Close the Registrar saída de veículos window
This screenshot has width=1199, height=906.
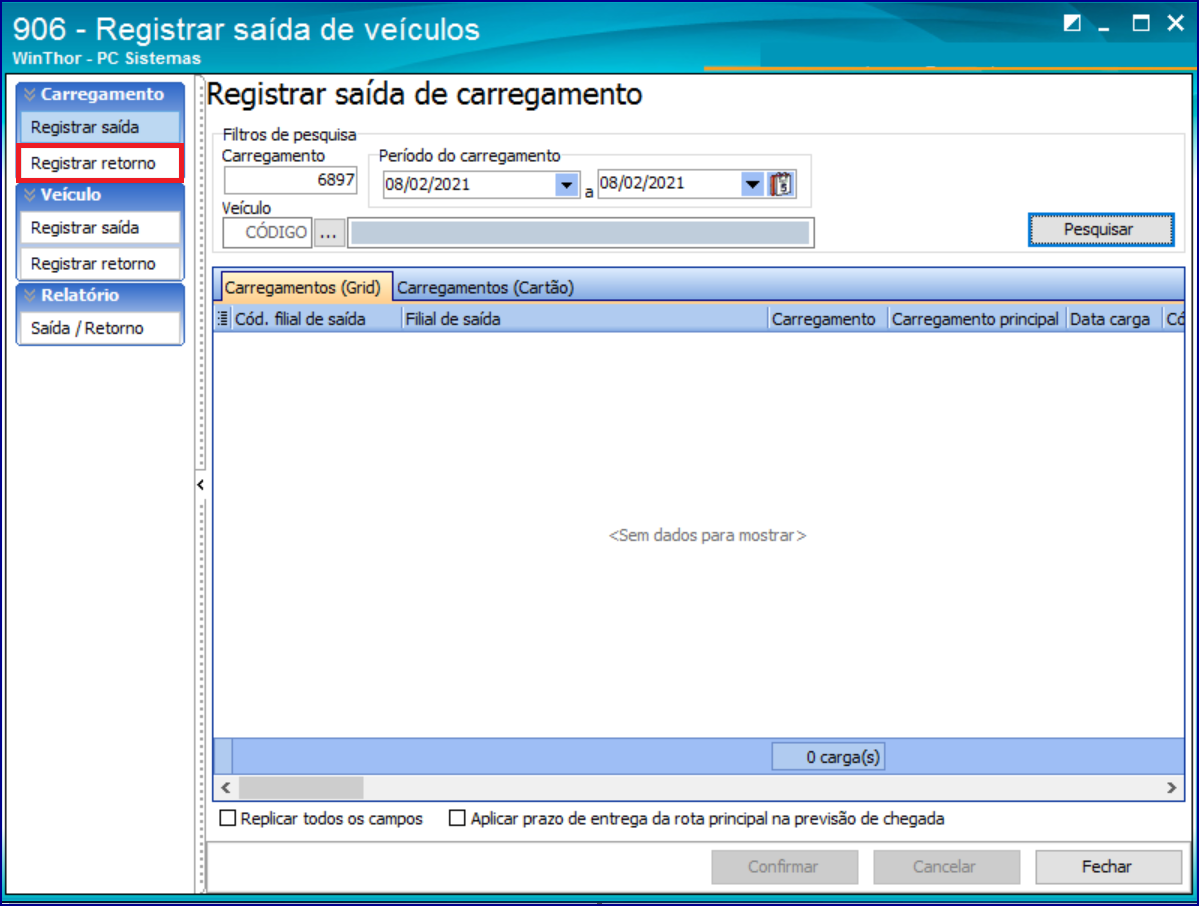1176,24
